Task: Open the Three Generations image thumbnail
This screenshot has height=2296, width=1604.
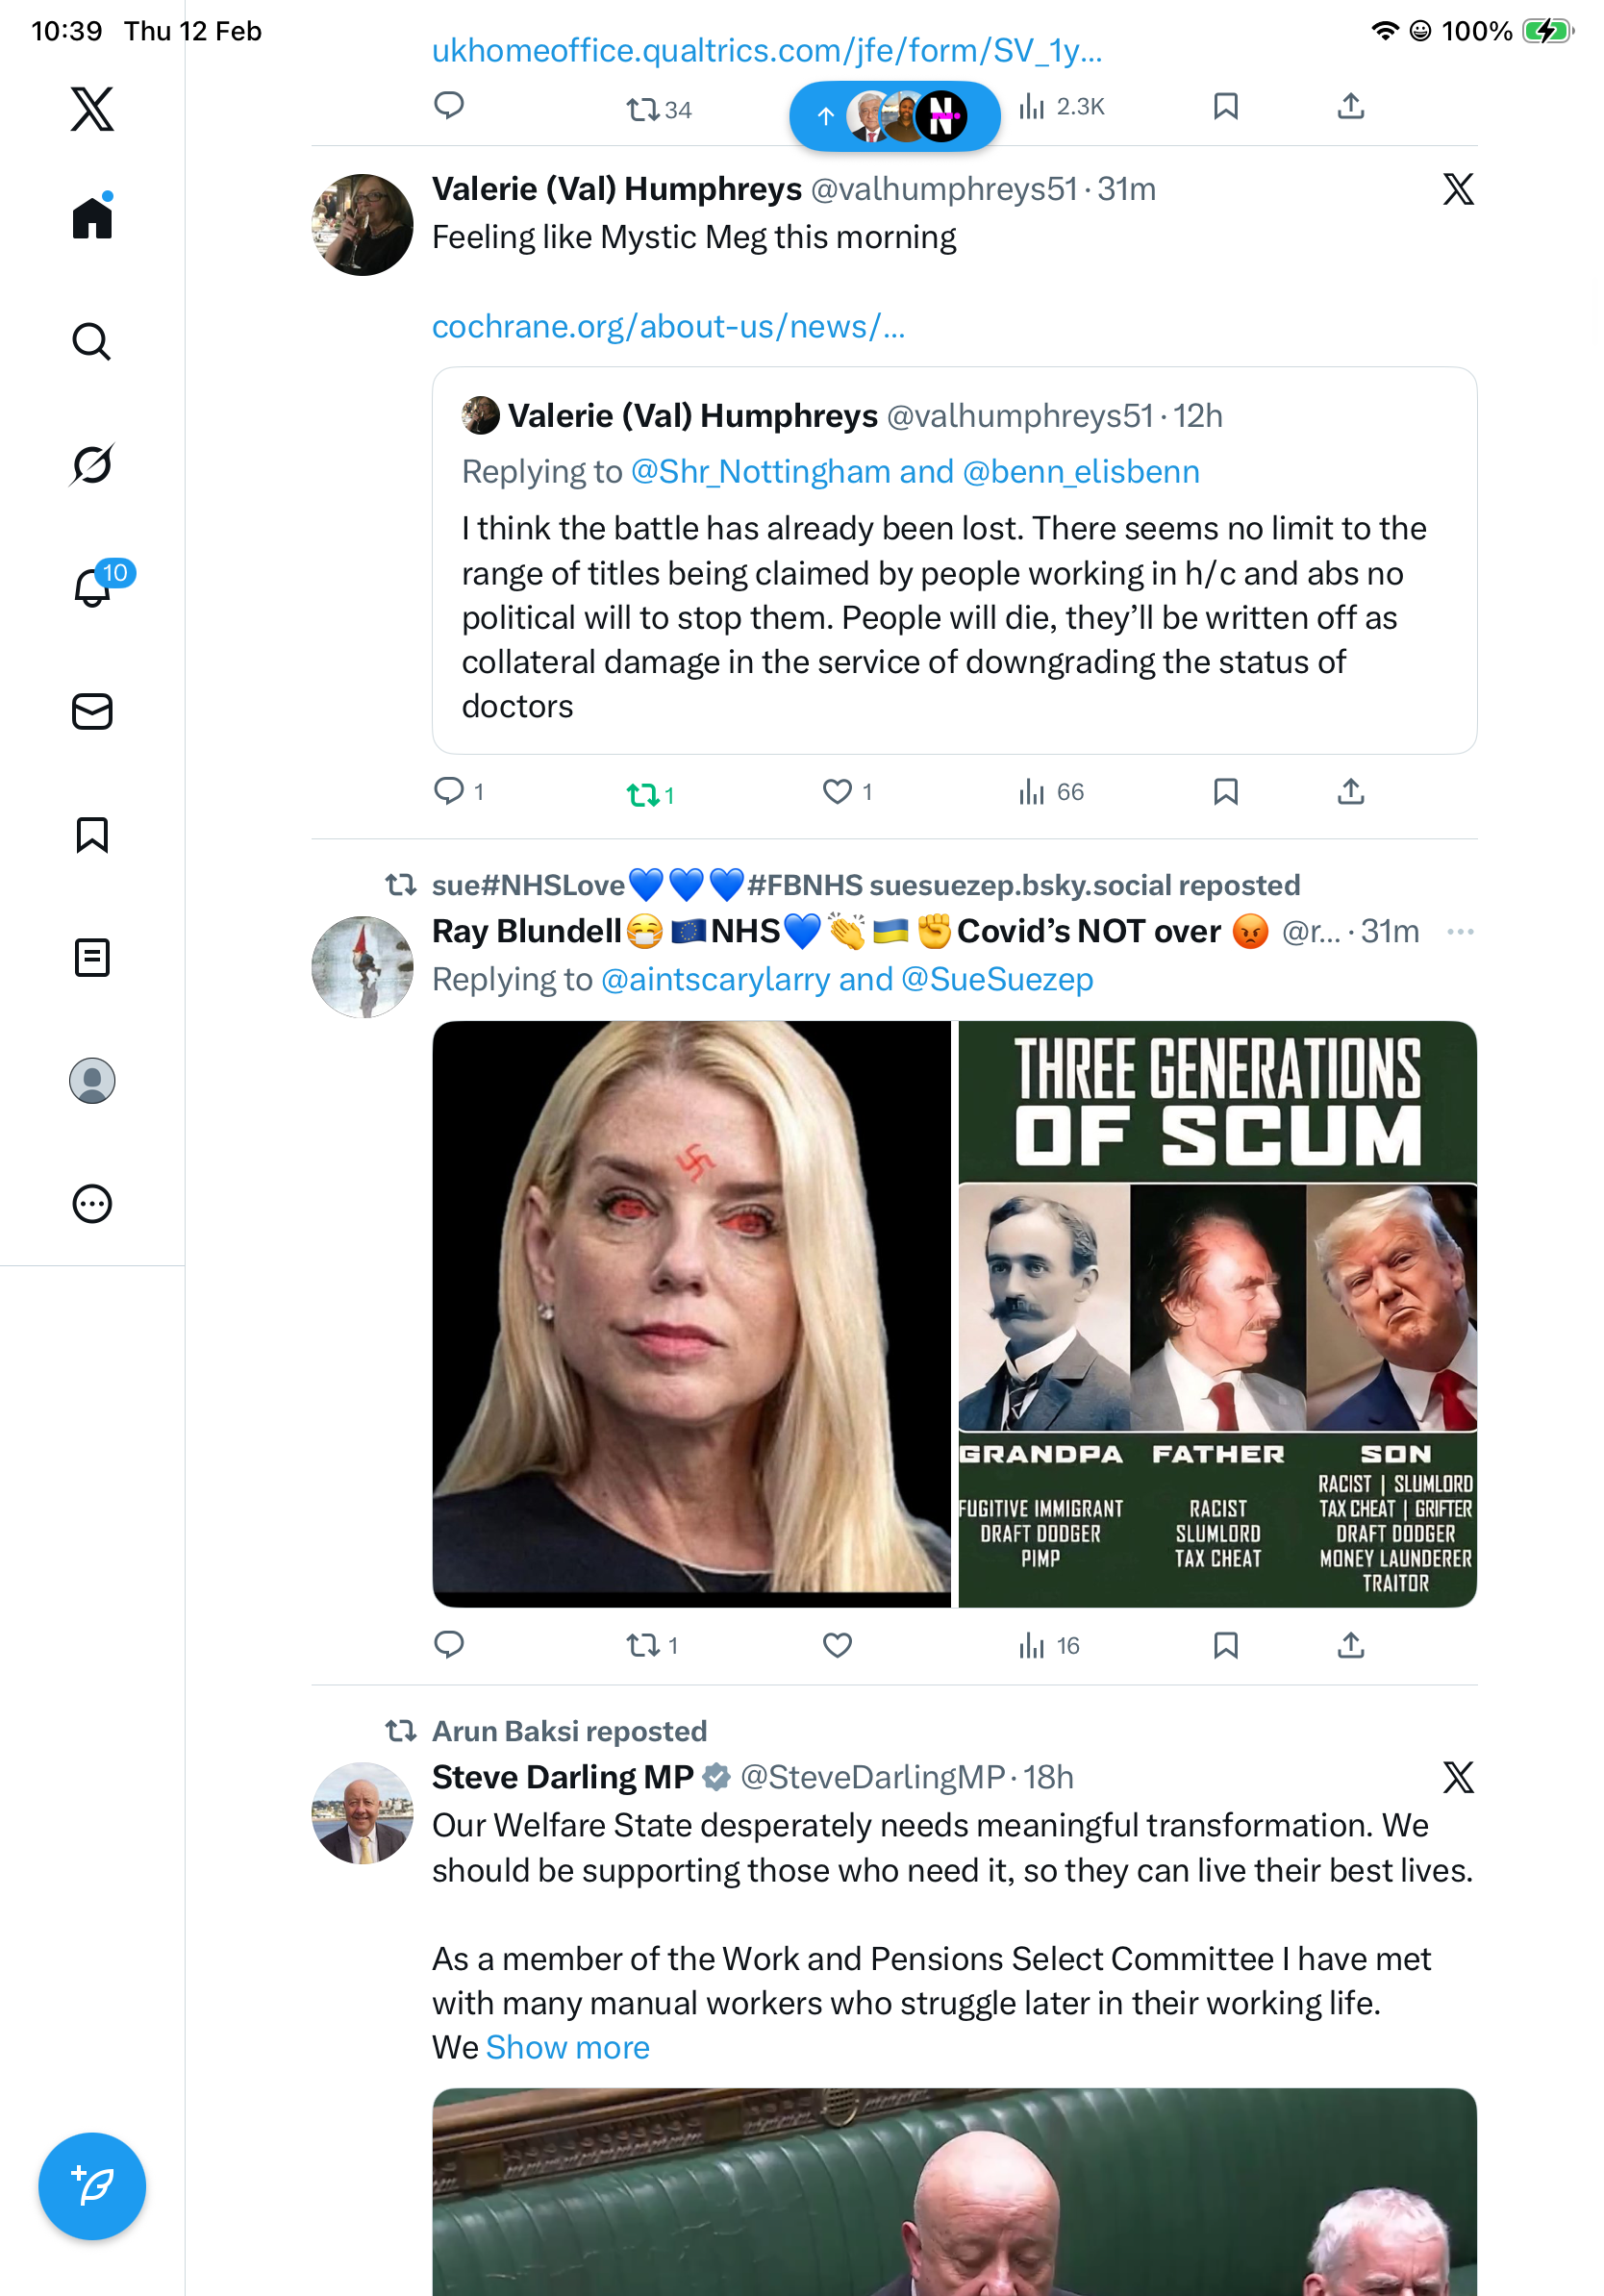Action: point(1217,1313)
